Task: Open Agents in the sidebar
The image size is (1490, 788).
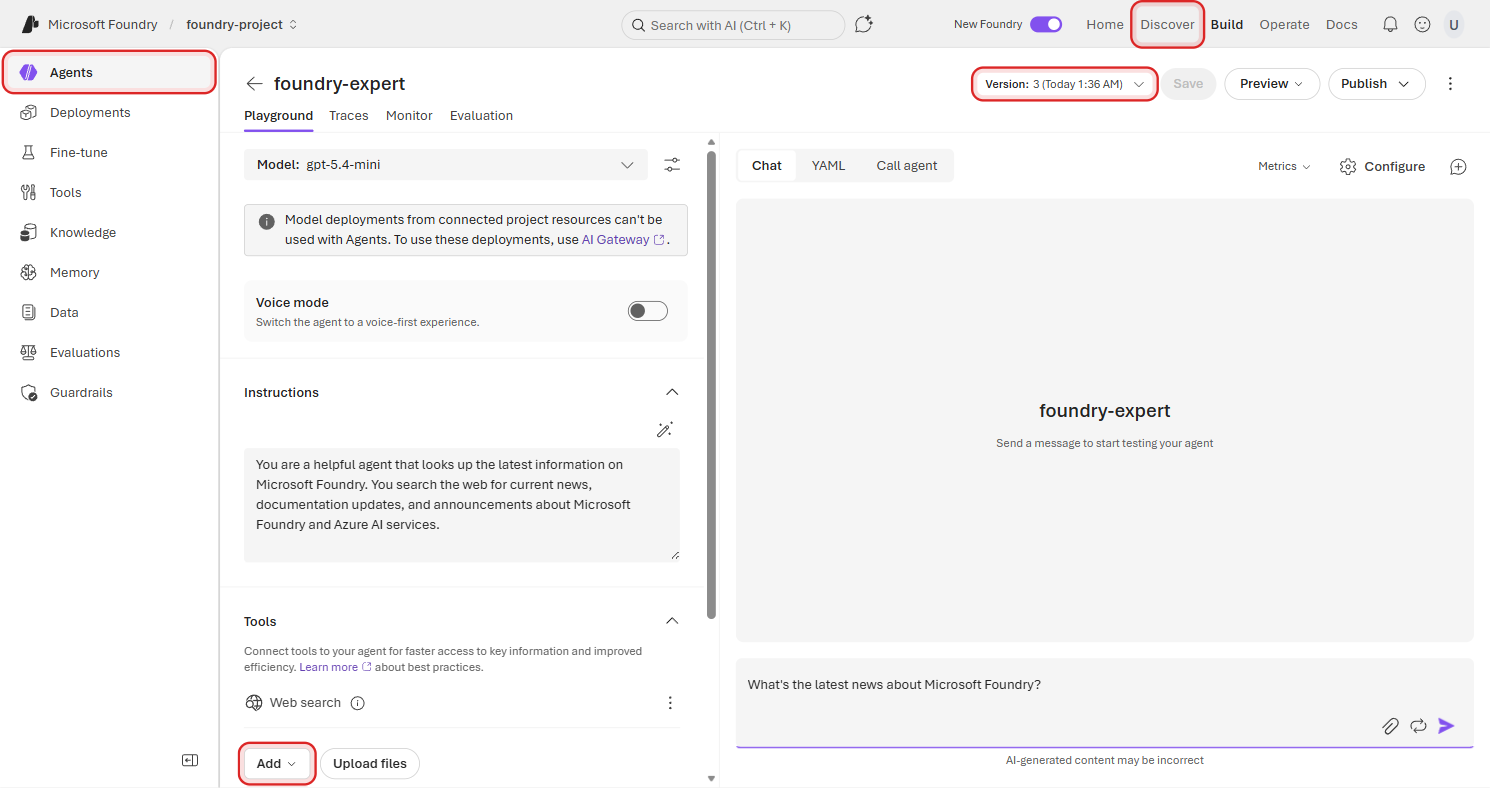Action: point(109,73)
